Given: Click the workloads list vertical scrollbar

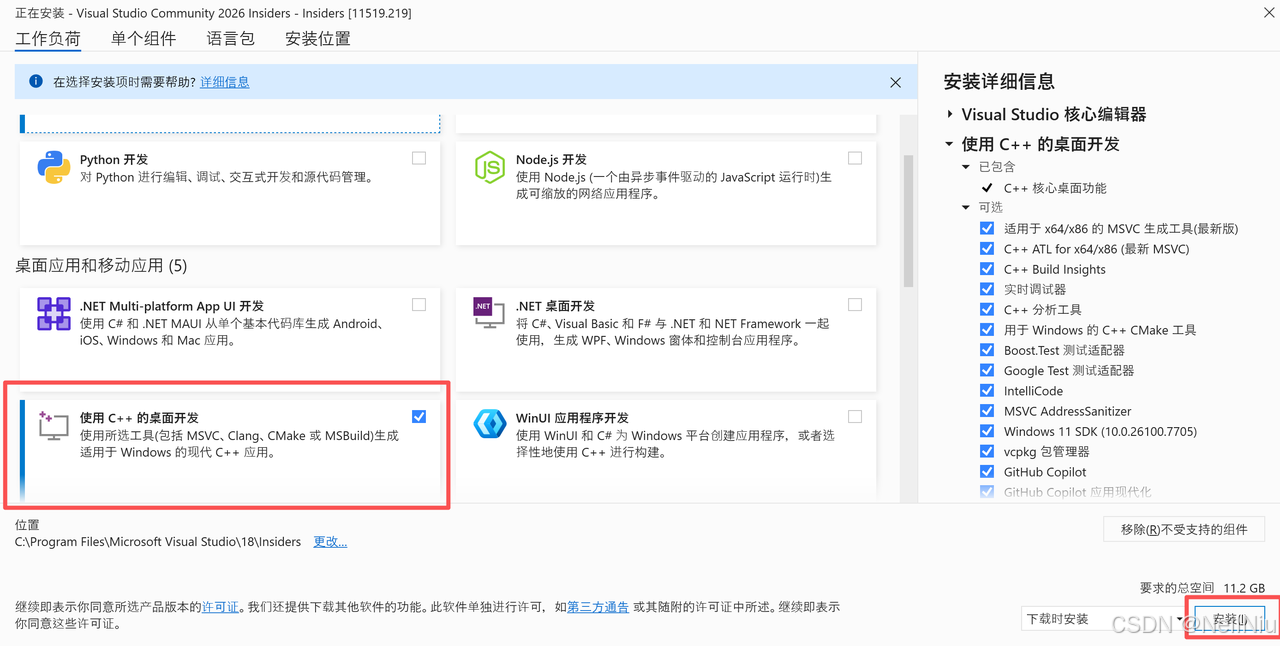Looking at the screenshot, I should 908,220.
